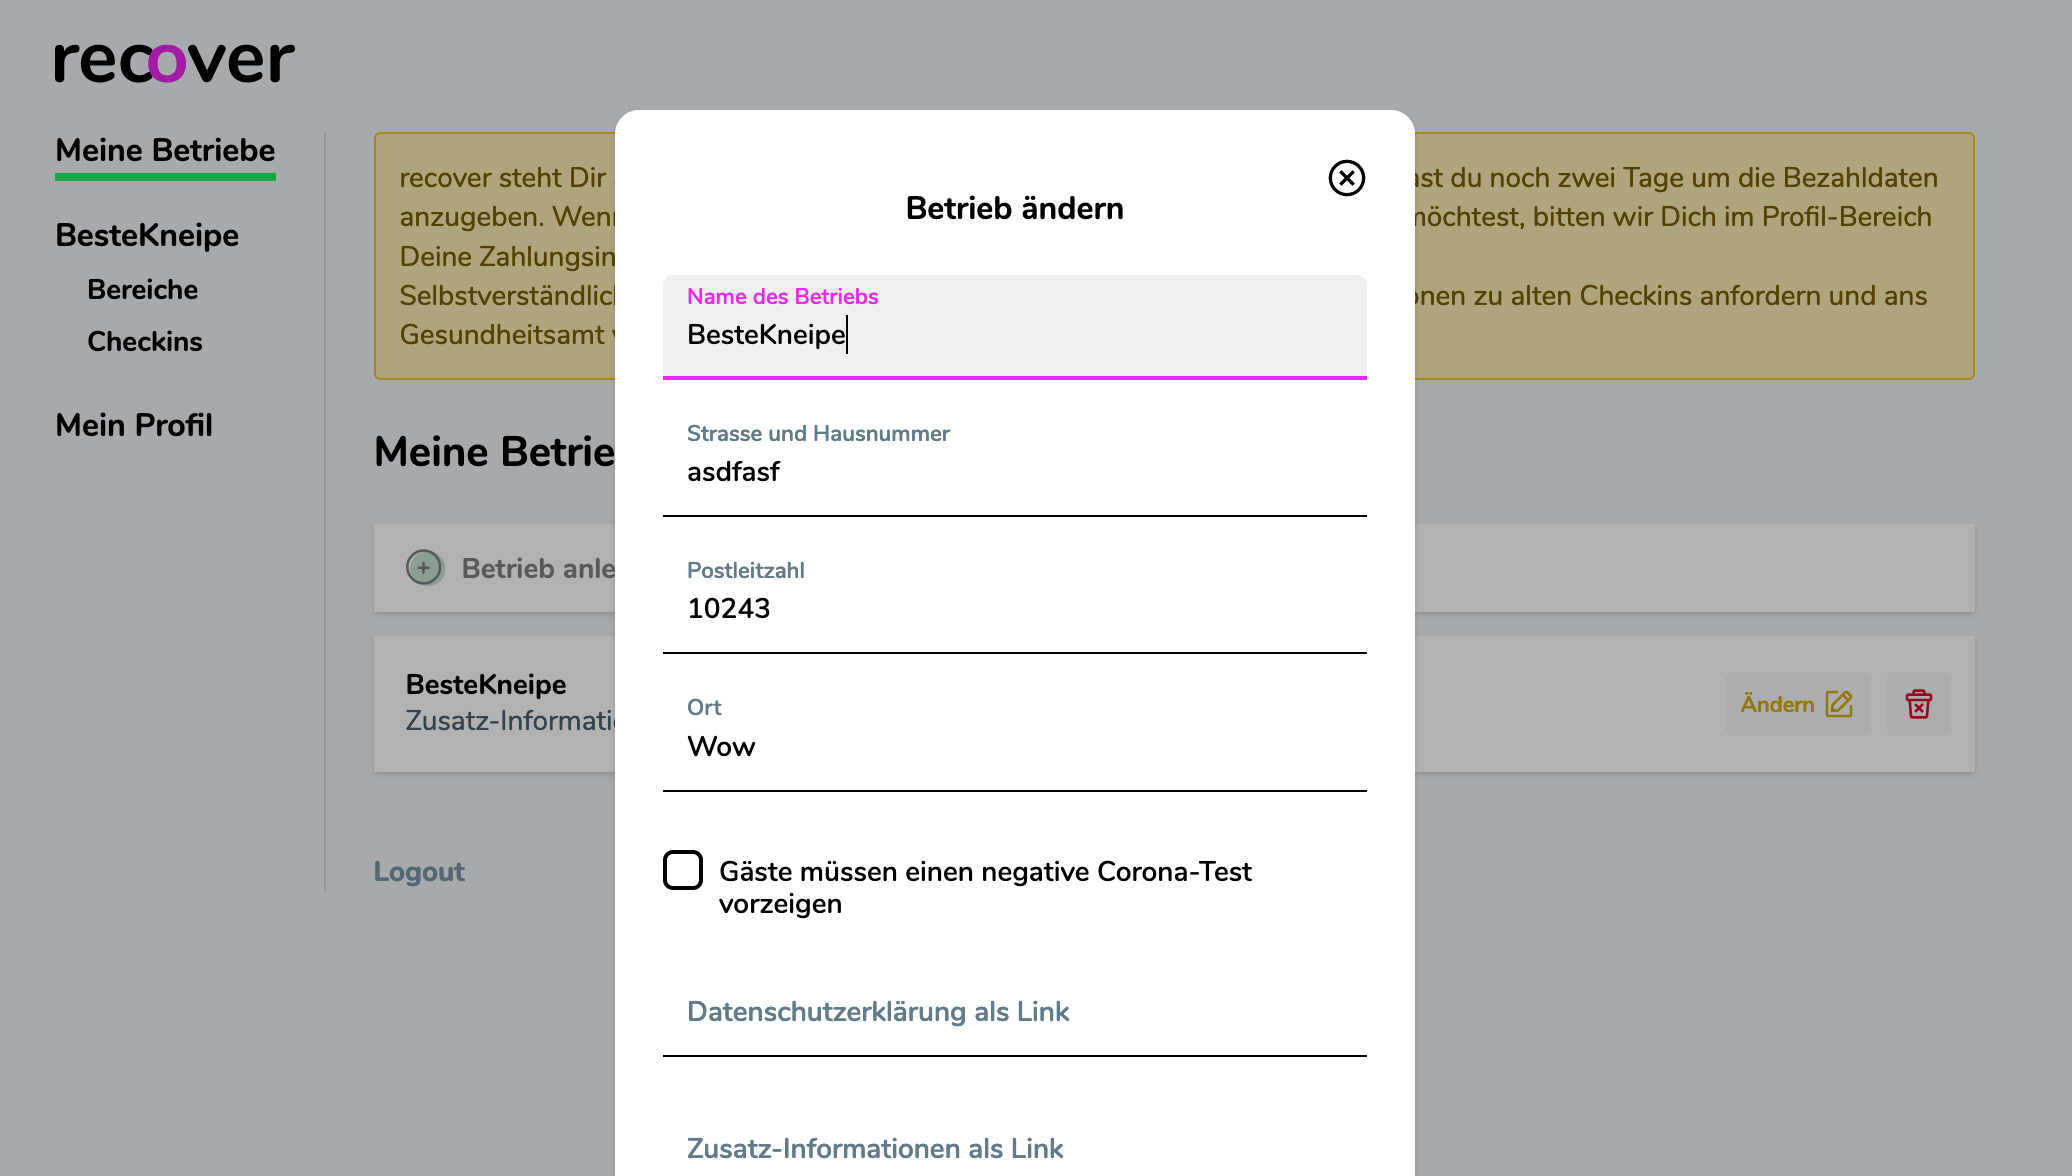Click Zusatz-Informationen als Link field
This screenshot has width=2072, height=1176.
[874, 1148]
